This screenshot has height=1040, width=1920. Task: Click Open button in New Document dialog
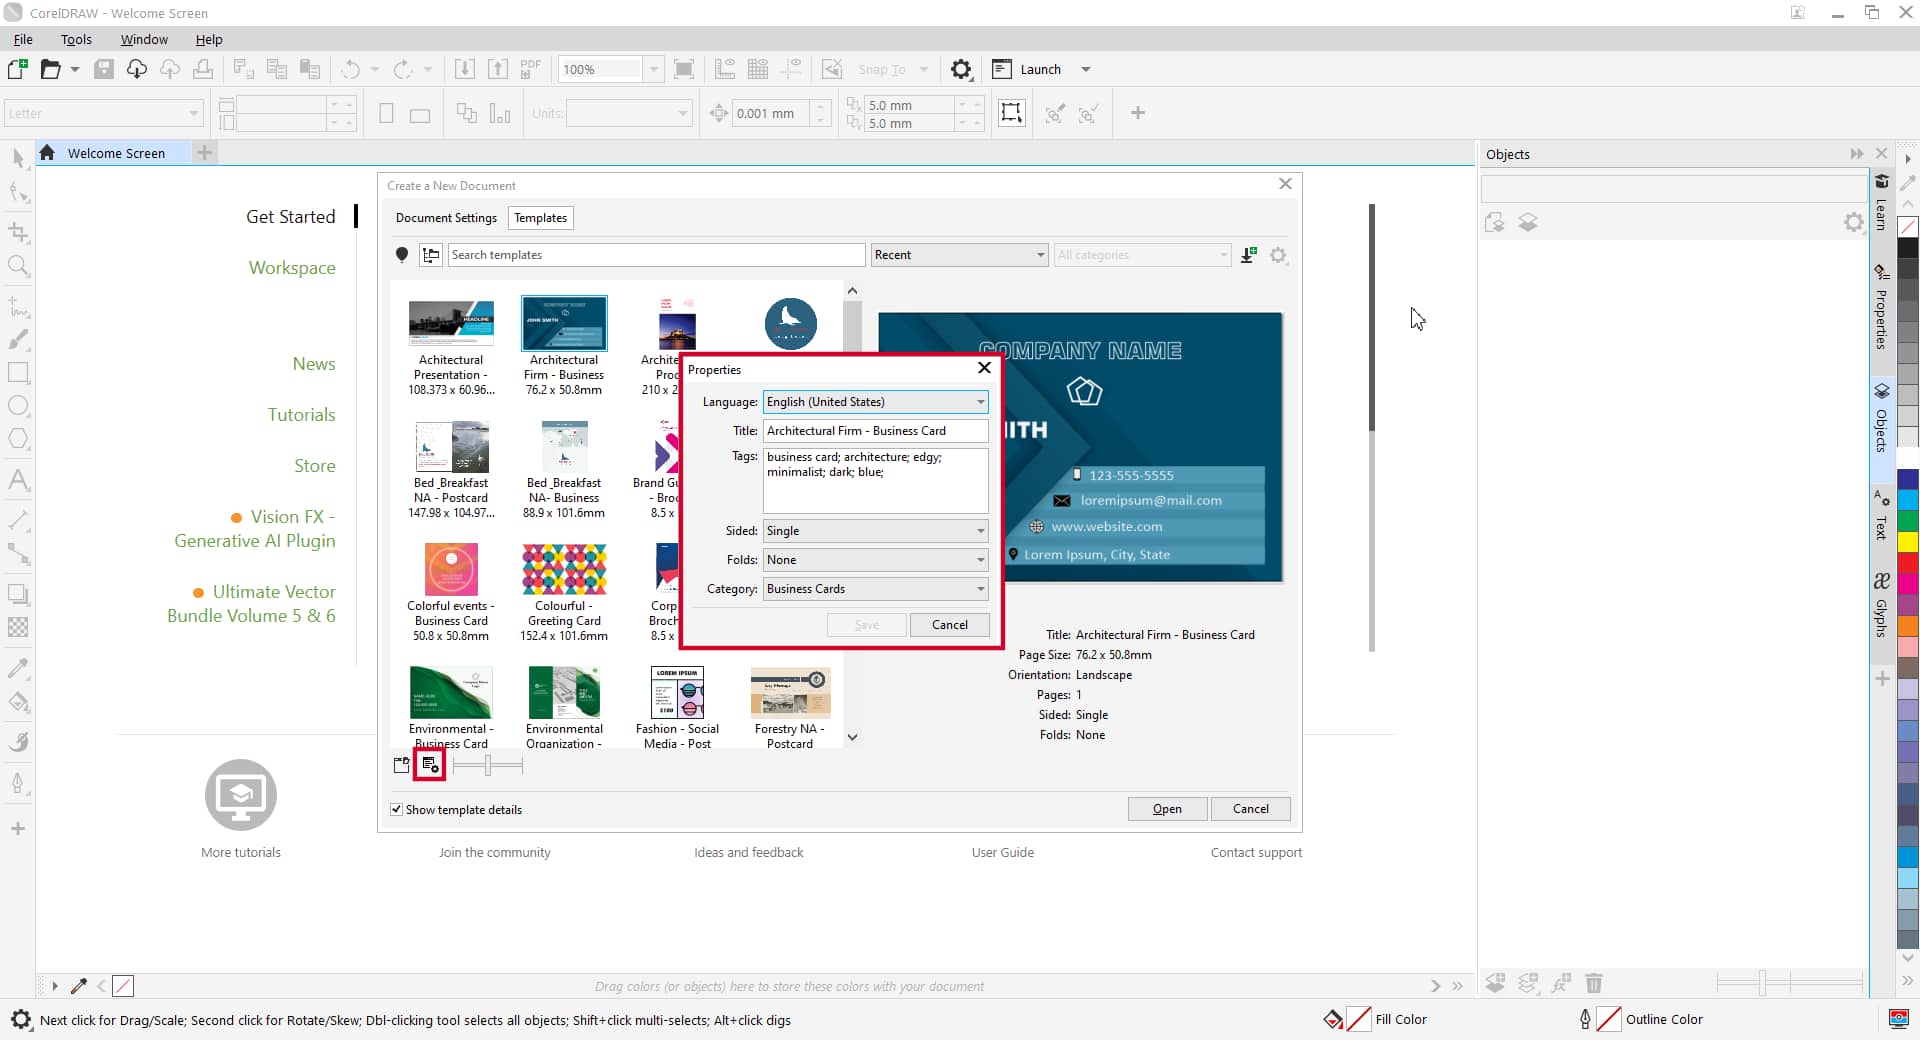pyautogui.click(x=1167, y=809)
